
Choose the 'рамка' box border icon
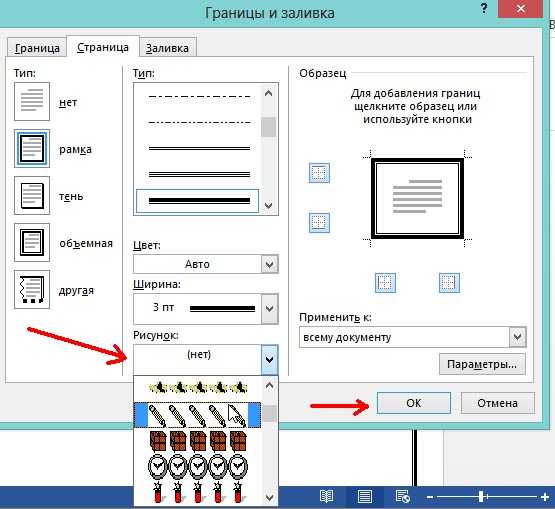pyautogui.click(x=32, y=149)
